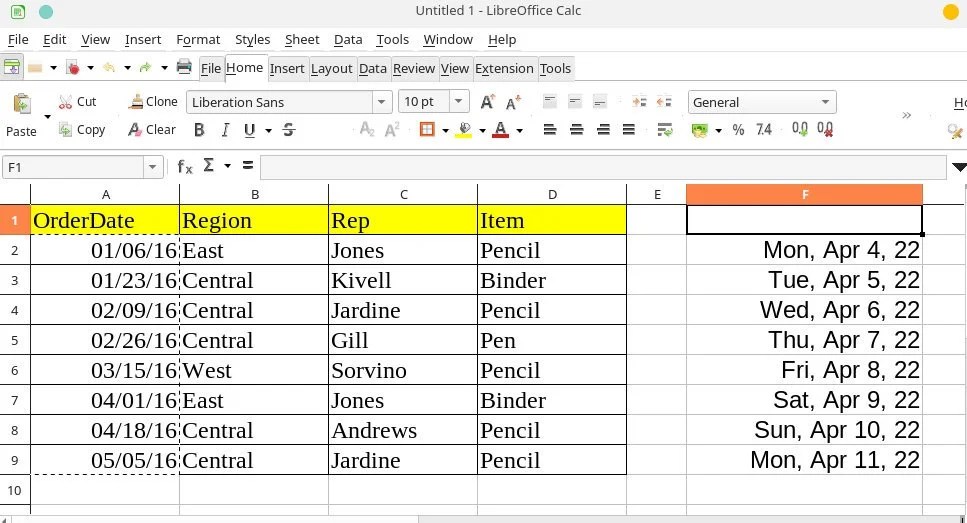Toggle Justified alignment
This screenshot has width=967, height=523.
[629, 130]
